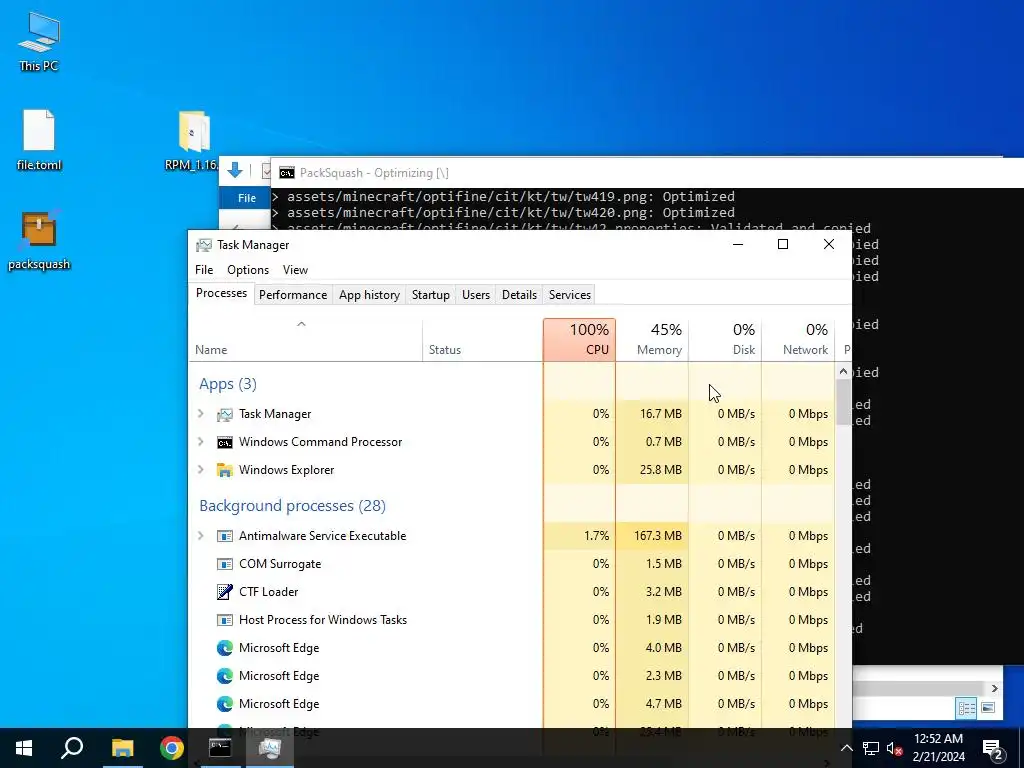The width and height of the screenshot is (1024, 768).
Task: Open the Options menu in Task Manager
Action: click(x=248, y=270)
